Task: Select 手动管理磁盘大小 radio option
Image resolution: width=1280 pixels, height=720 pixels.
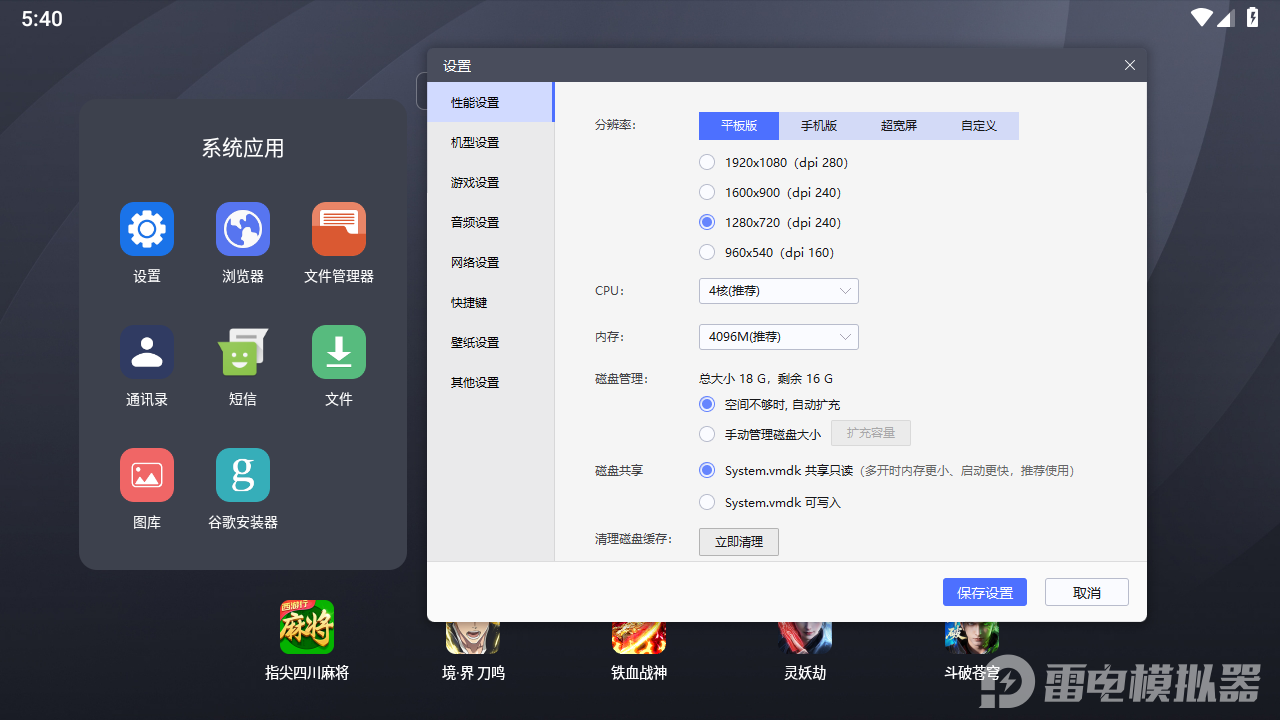Action: pos(707,434)
